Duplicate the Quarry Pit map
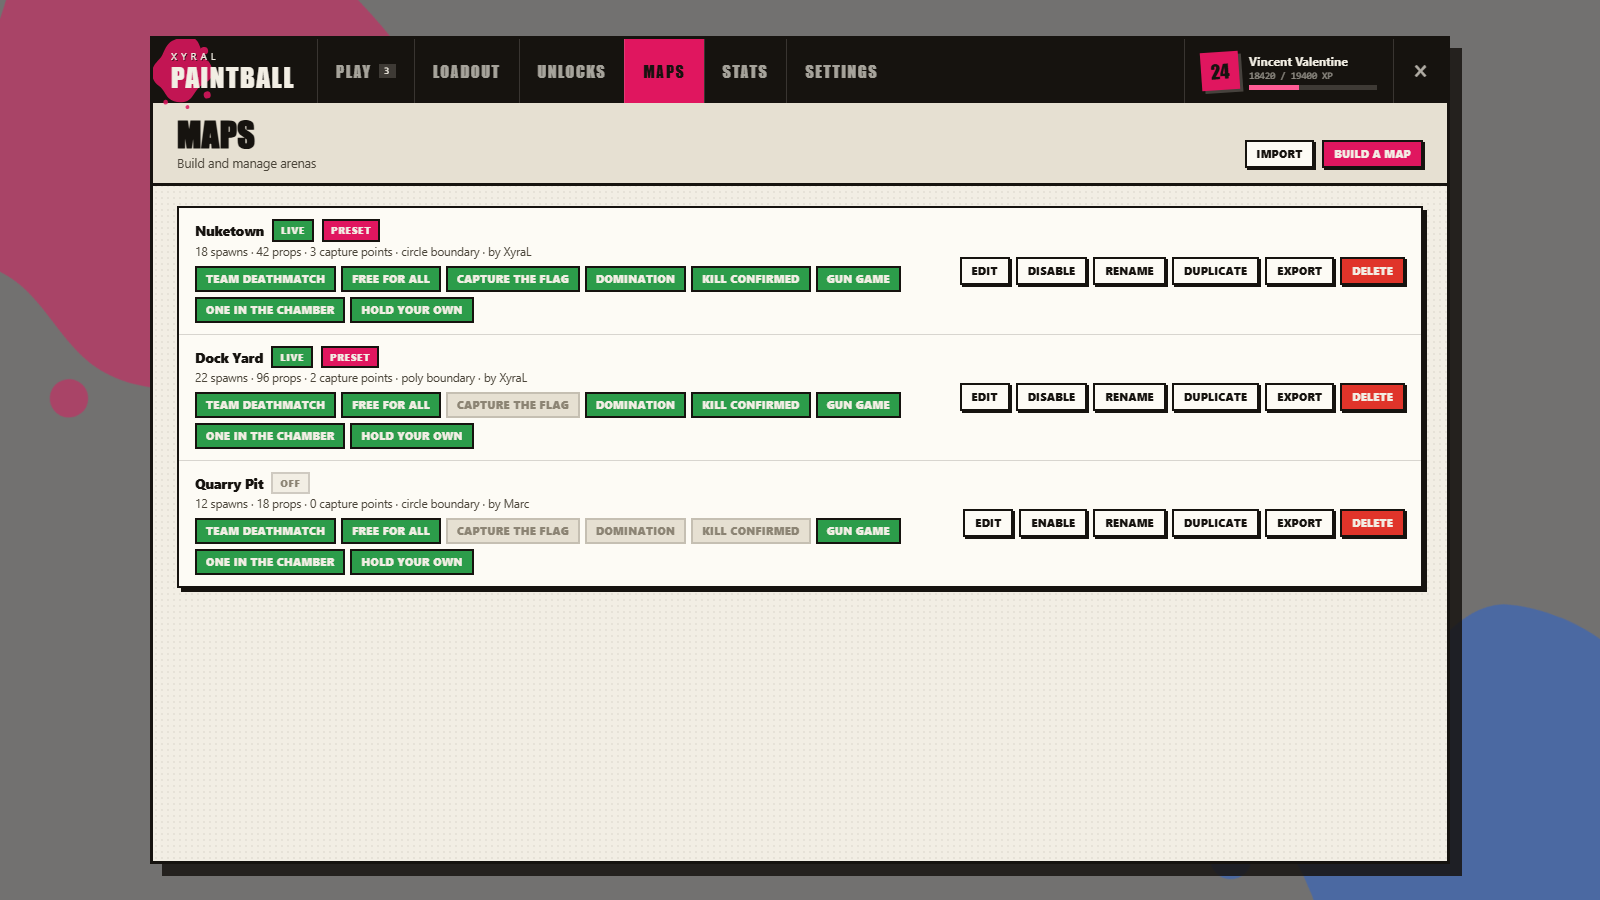 point(1215,523)
